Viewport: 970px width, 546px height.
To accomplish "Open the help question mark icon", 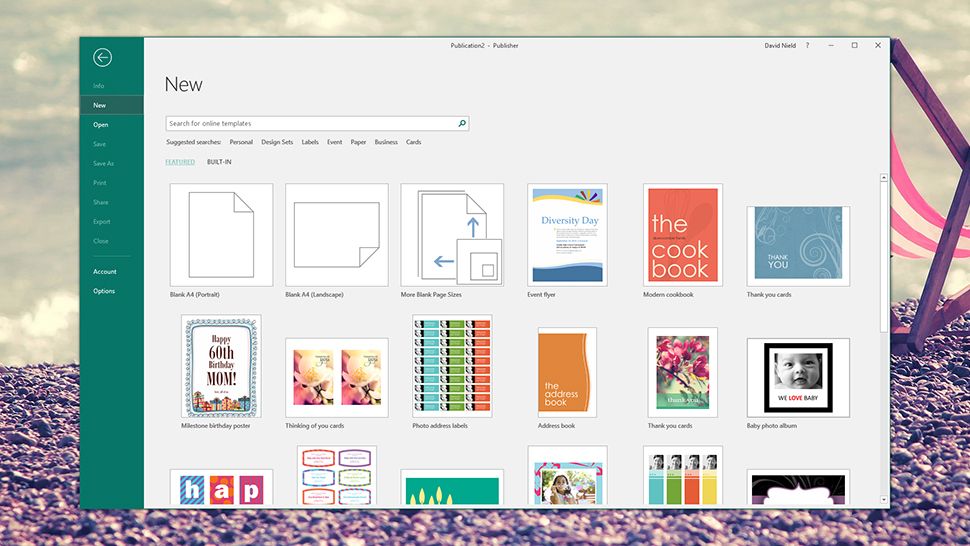I will (807, 45).
